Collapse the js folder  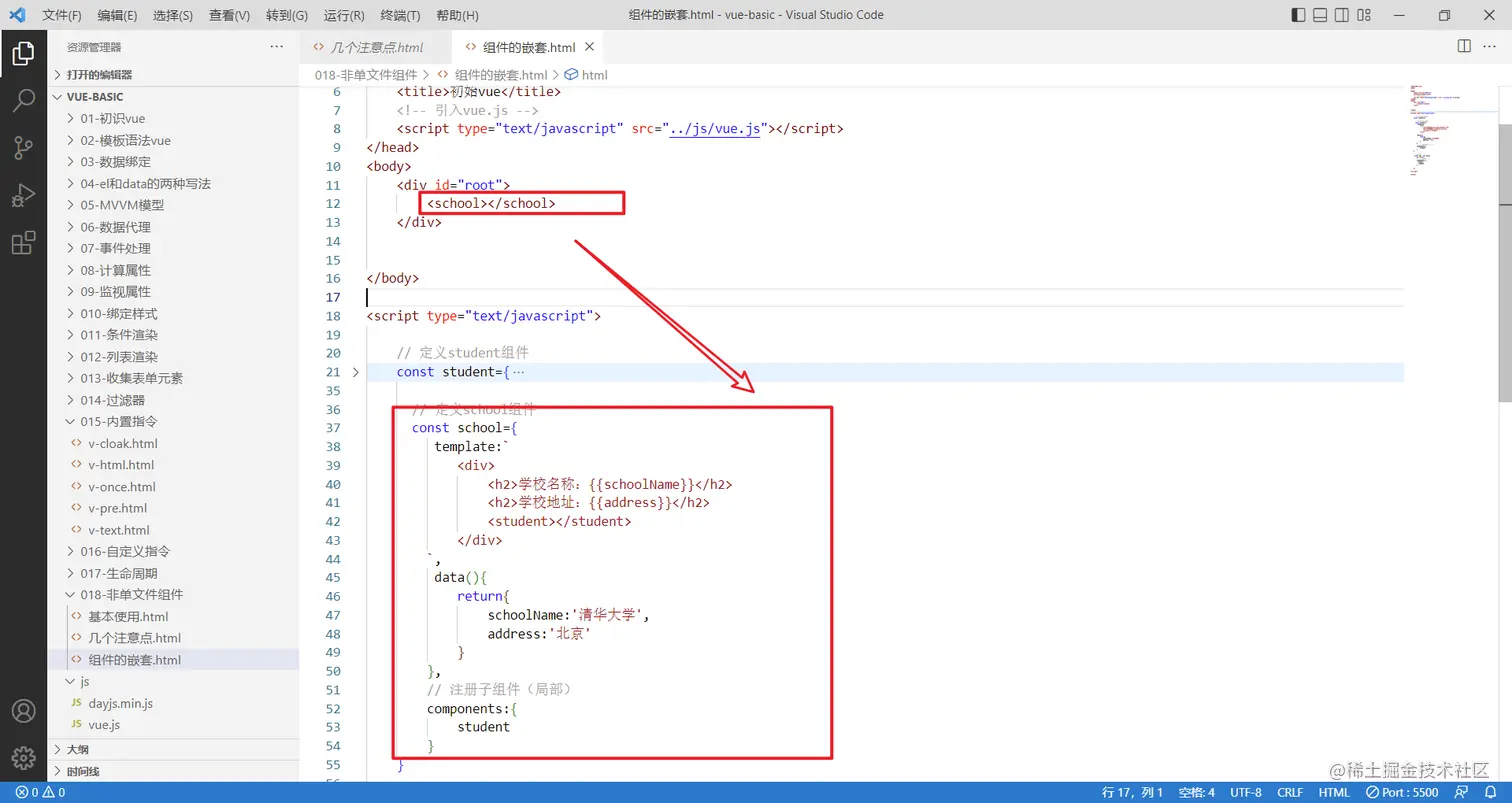point(173,681)
